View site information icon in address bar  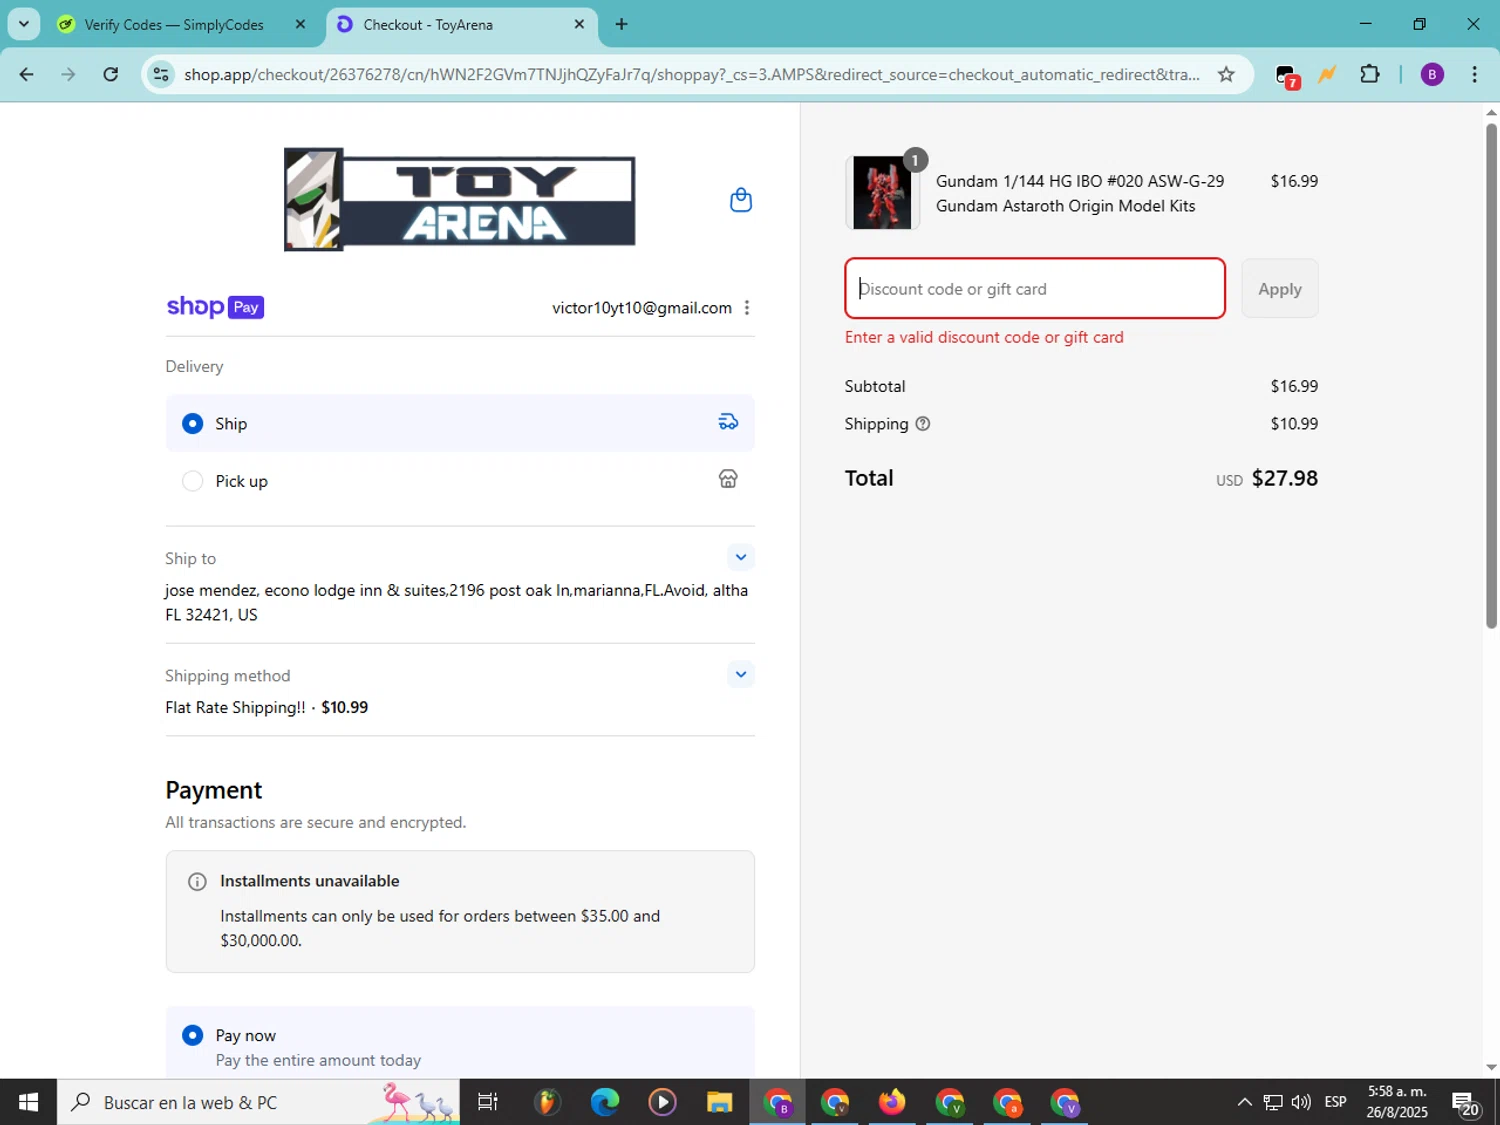161,74
